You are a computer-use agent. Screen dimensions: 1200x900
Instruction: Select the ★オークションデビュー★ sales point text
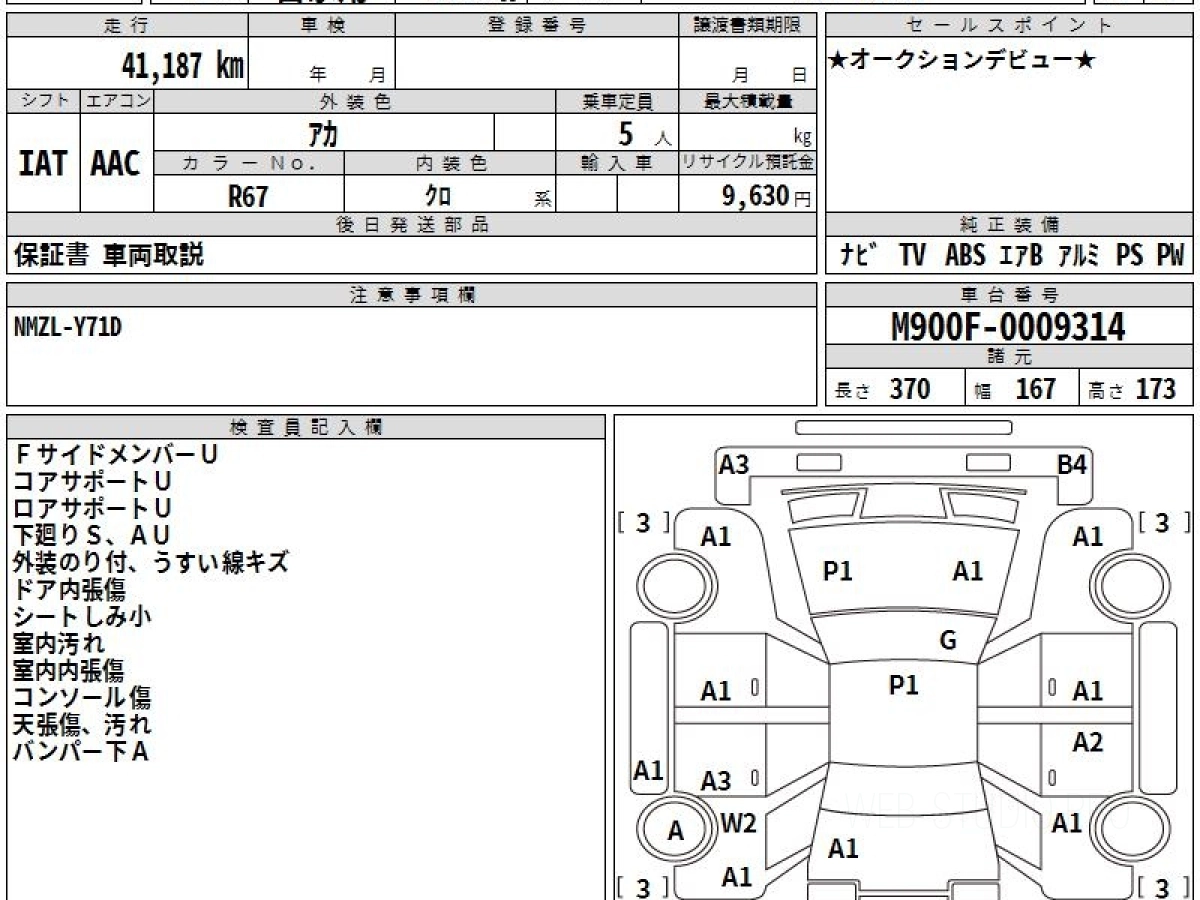(x=962, y=61)
